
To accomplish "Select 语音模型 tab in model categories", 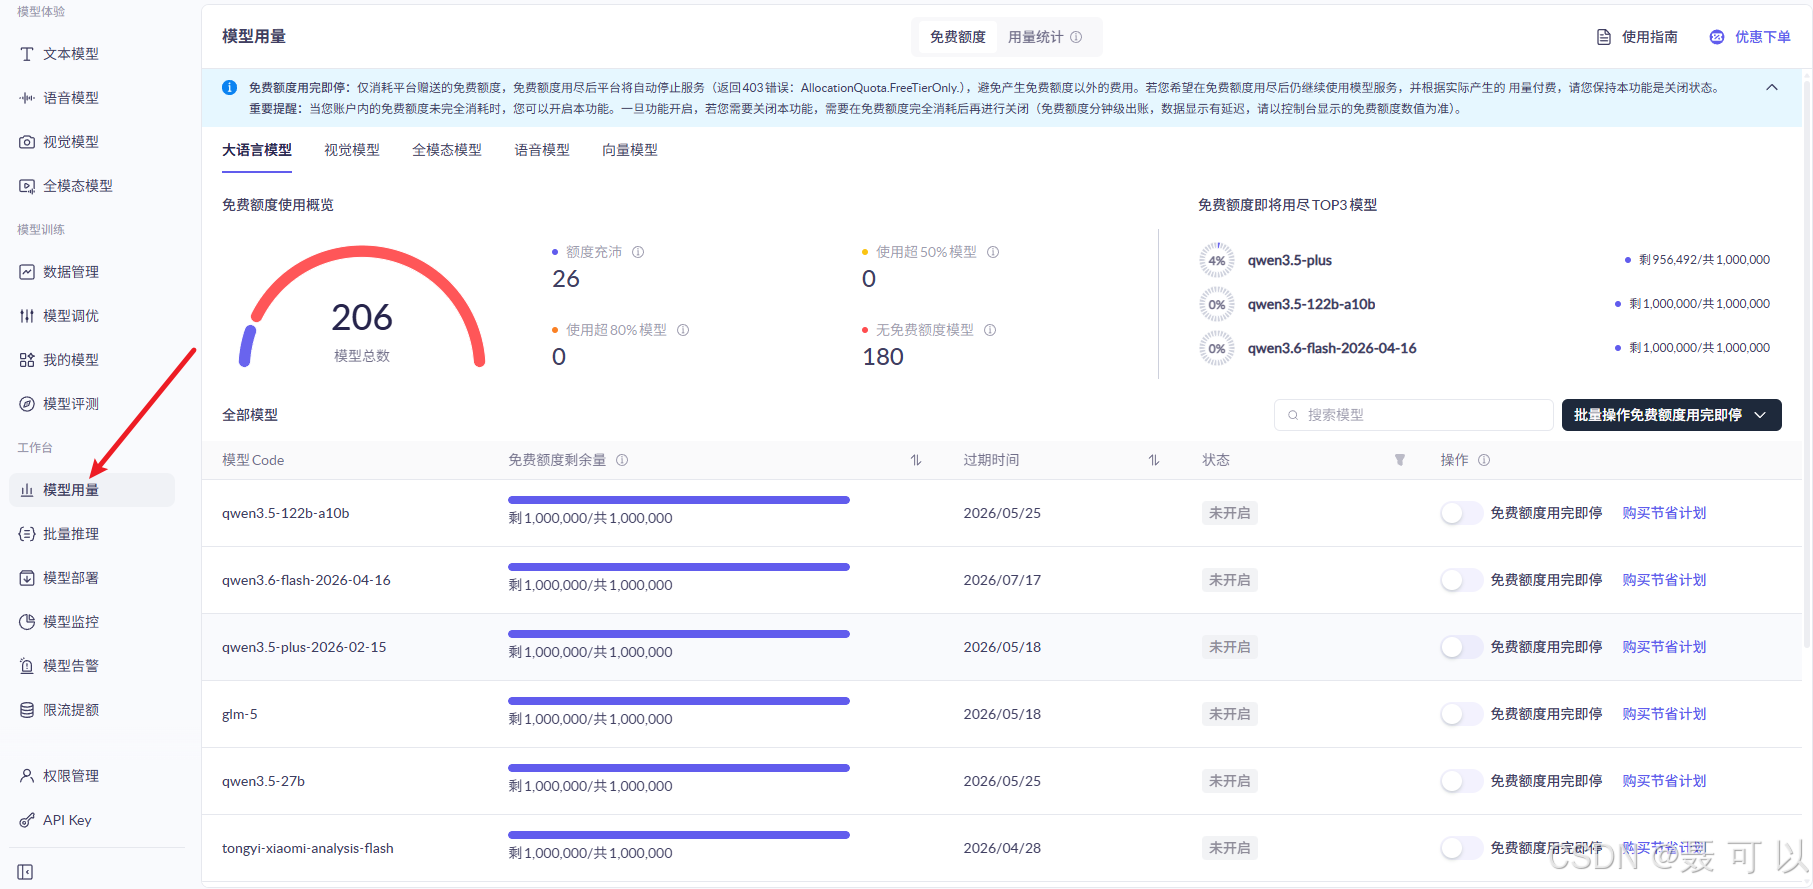I will 542,150.
